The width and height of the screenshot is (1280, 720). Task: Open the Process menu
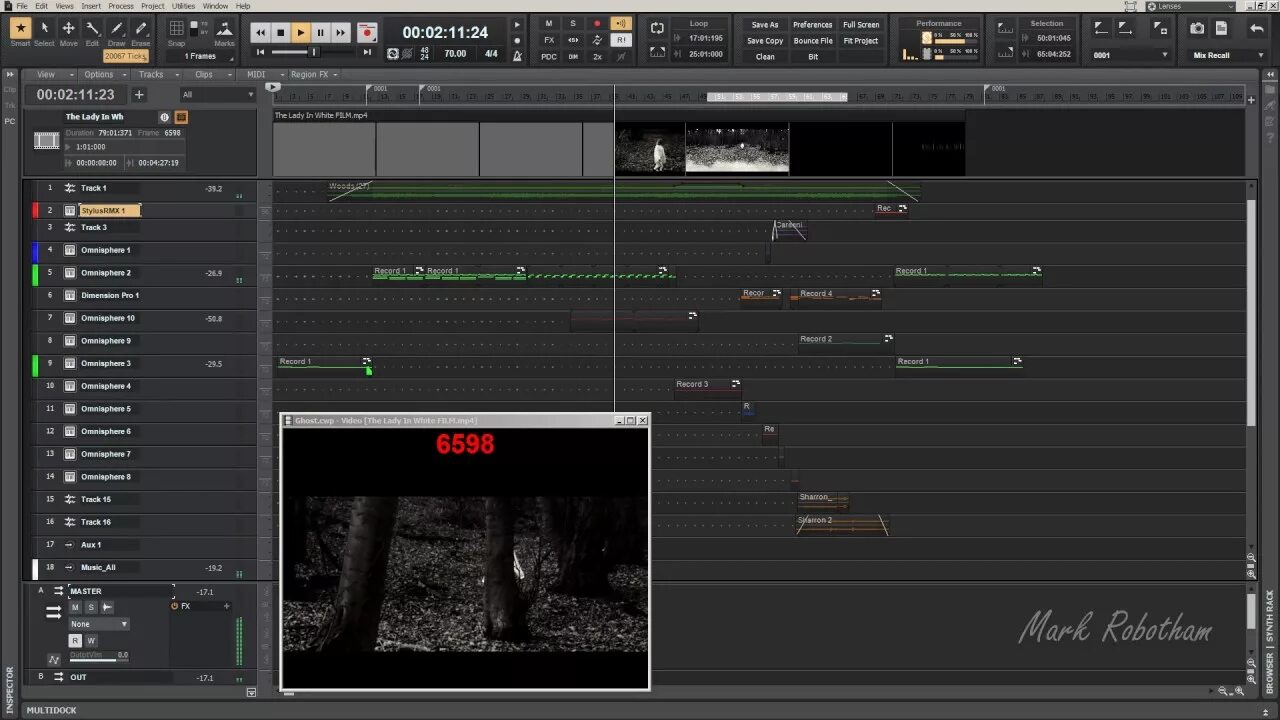(x=121, y=6)
